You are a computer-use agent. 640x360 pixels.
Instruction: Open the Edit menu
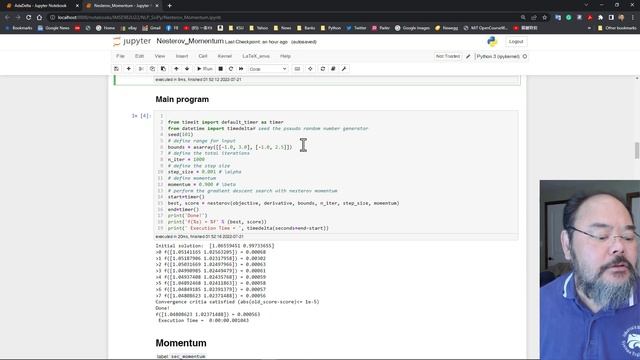140,56
